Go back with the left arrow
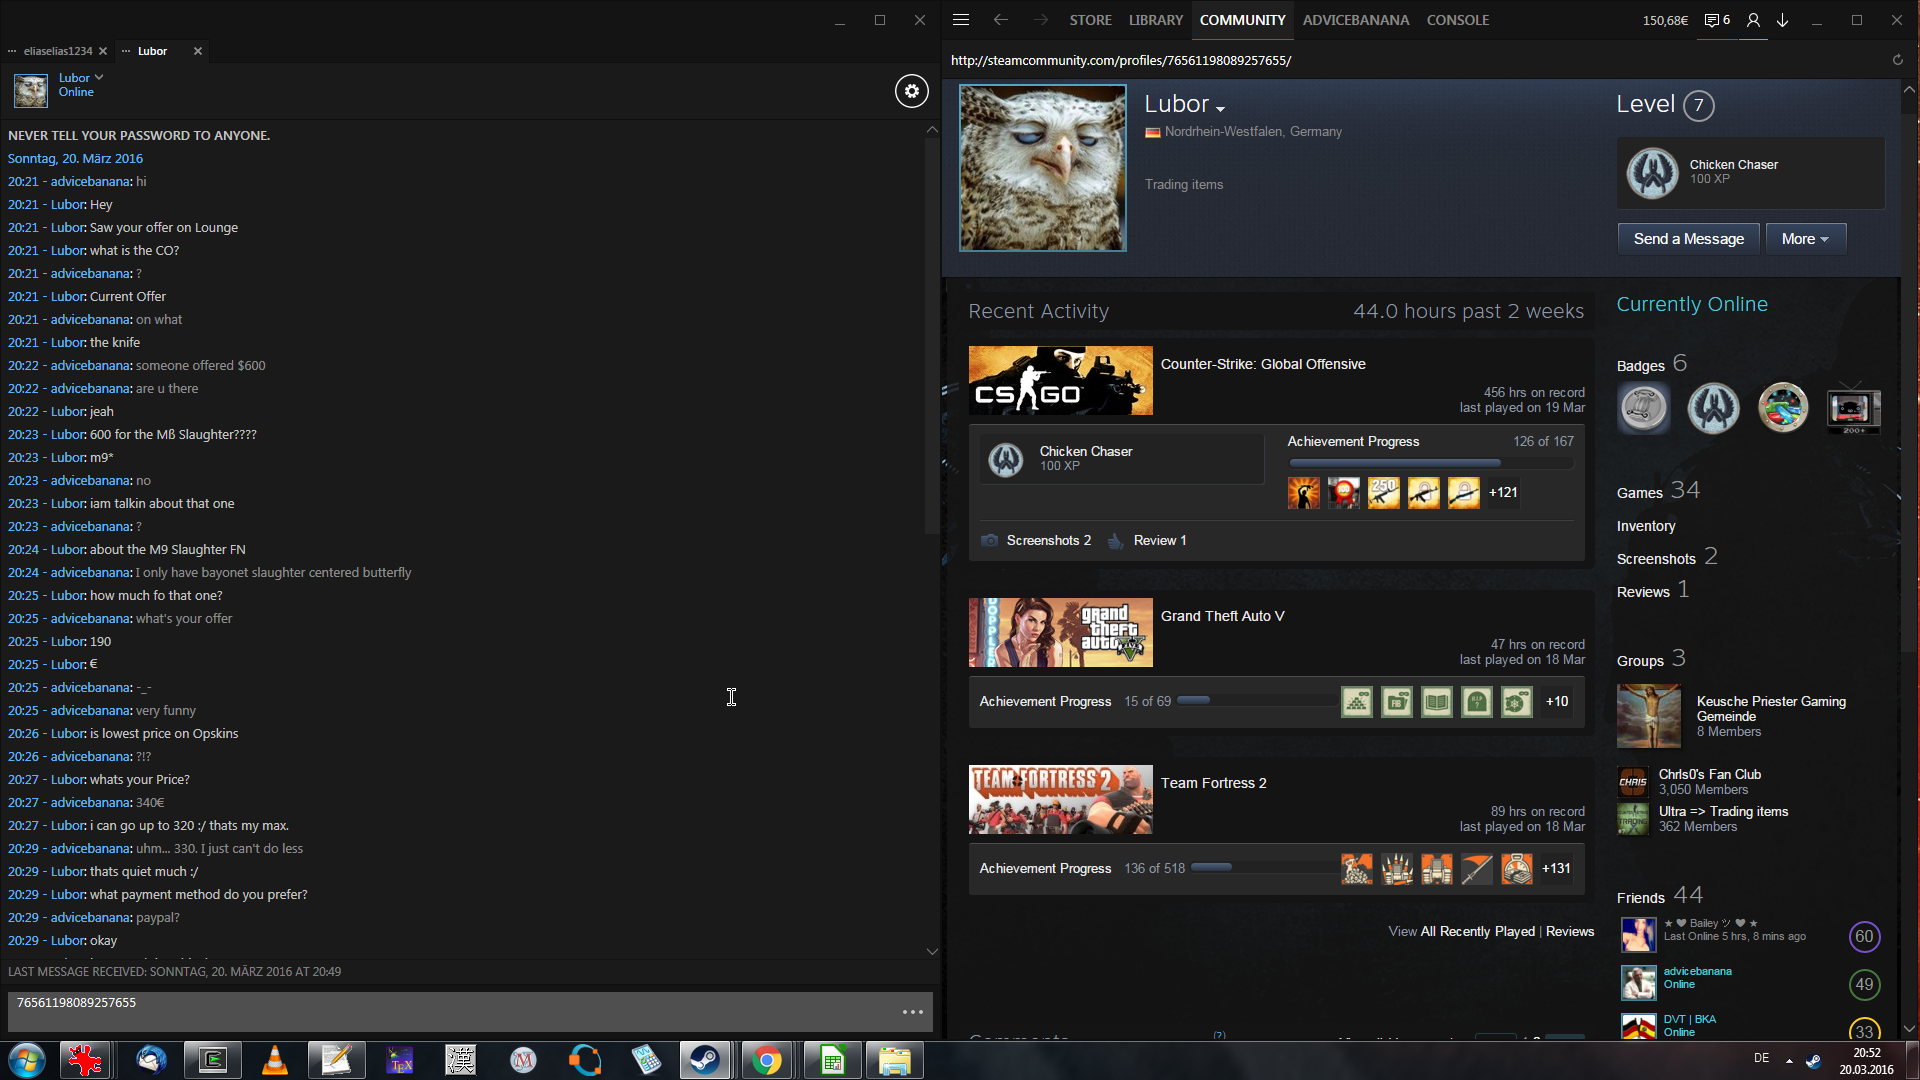This screenshot has width=1920, height=1080. pos(1000,20)
